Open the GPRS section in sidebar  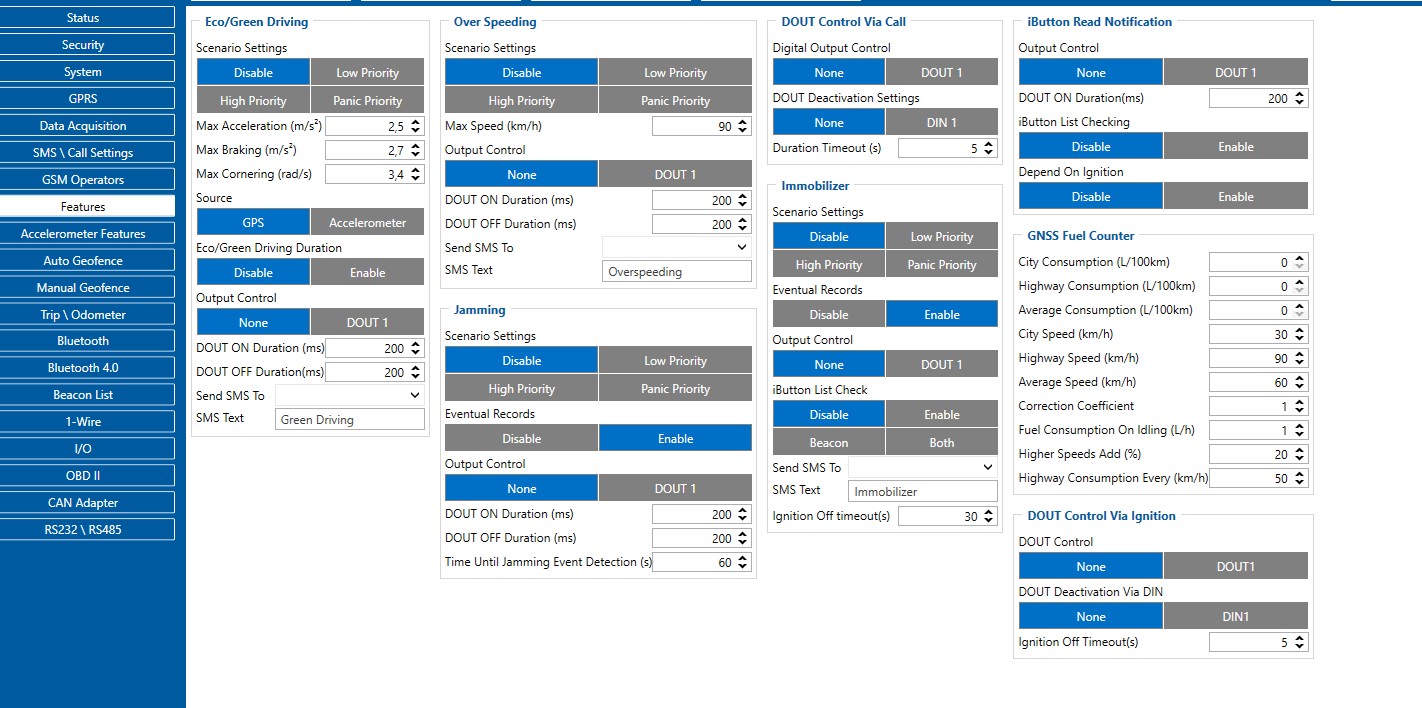point(83,98)
